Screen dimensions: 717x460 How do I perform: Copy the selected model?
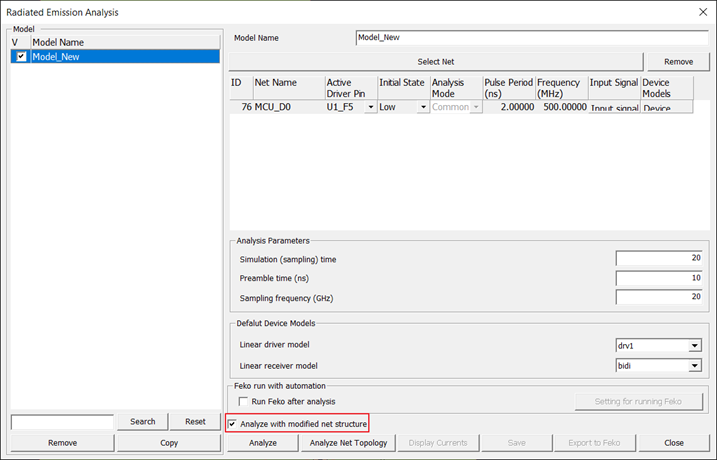(x=169, y=442)
